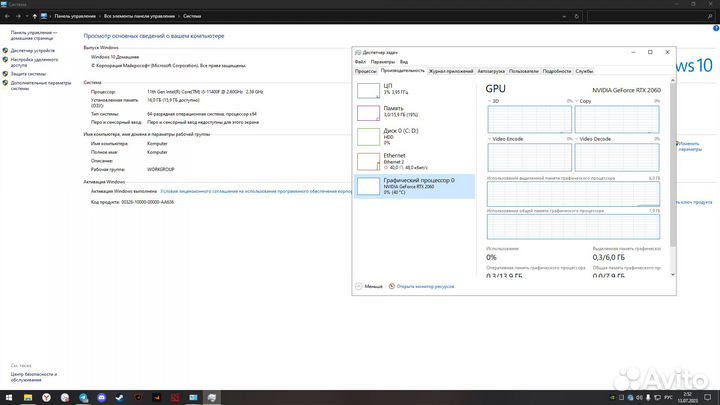The image size is (720, 405).
Task: Click All Control Panel Items breadcrumb
Action: 139,16
